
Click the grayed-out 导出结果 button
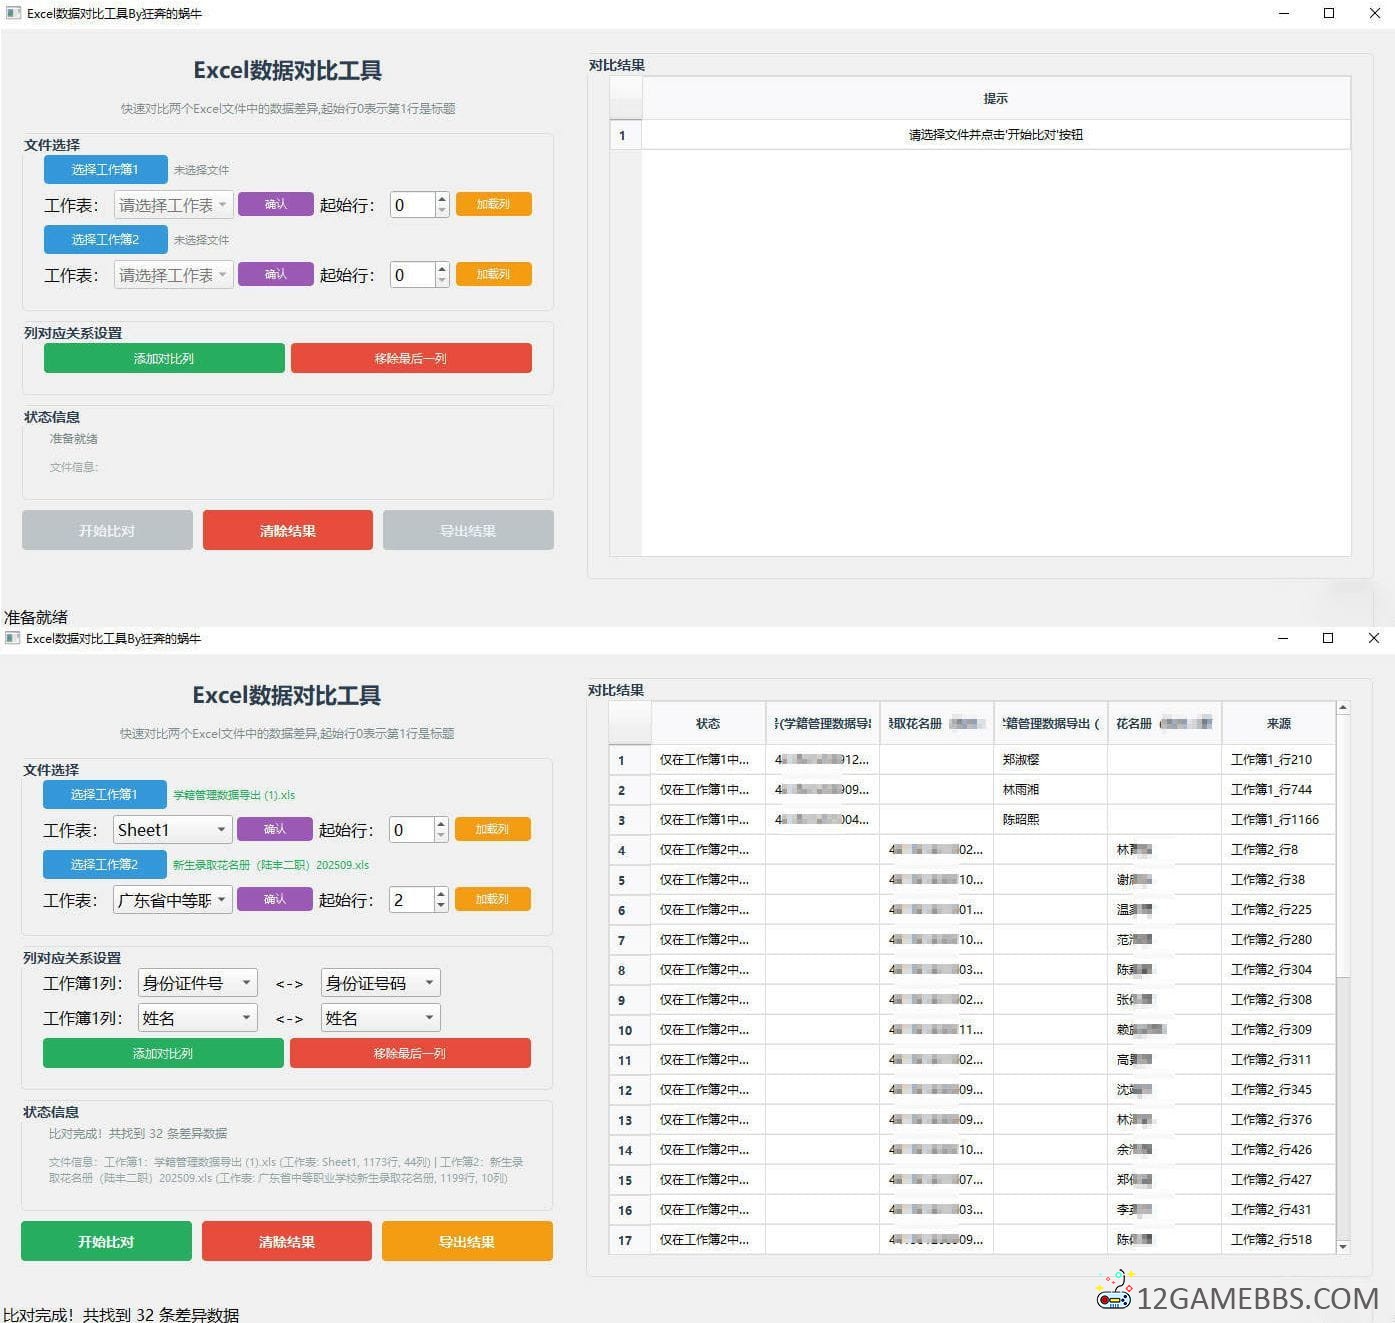(468, 531)
